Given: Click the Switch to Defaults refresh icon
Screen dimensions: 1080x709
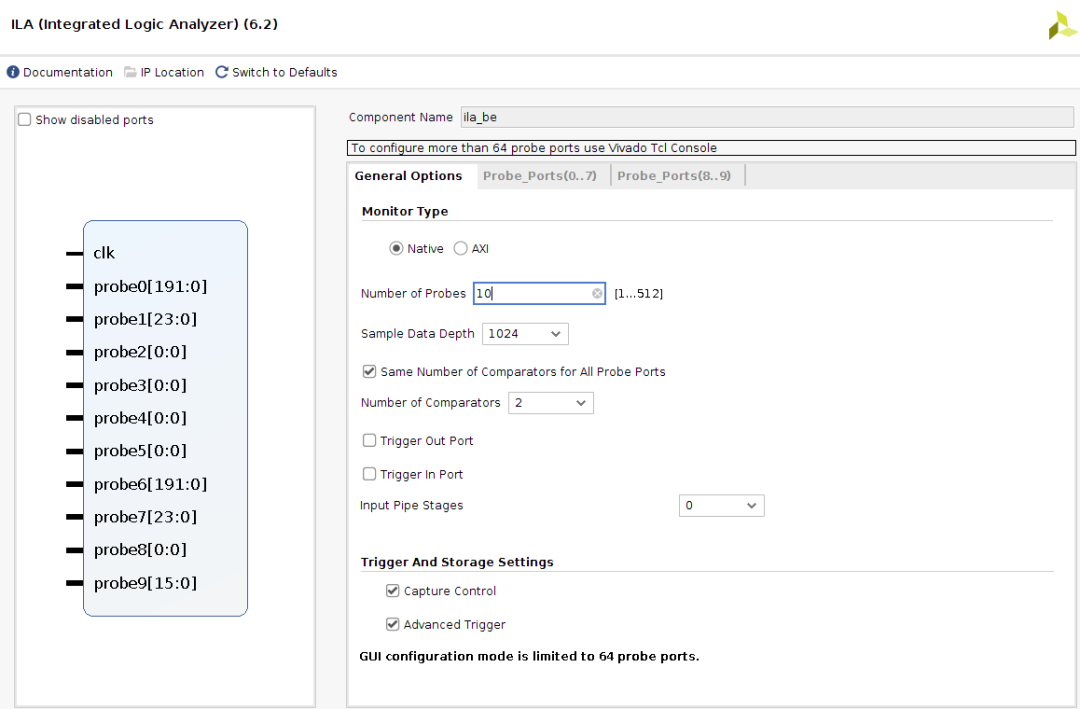Looking at the screenshot, I should [222, 72].
